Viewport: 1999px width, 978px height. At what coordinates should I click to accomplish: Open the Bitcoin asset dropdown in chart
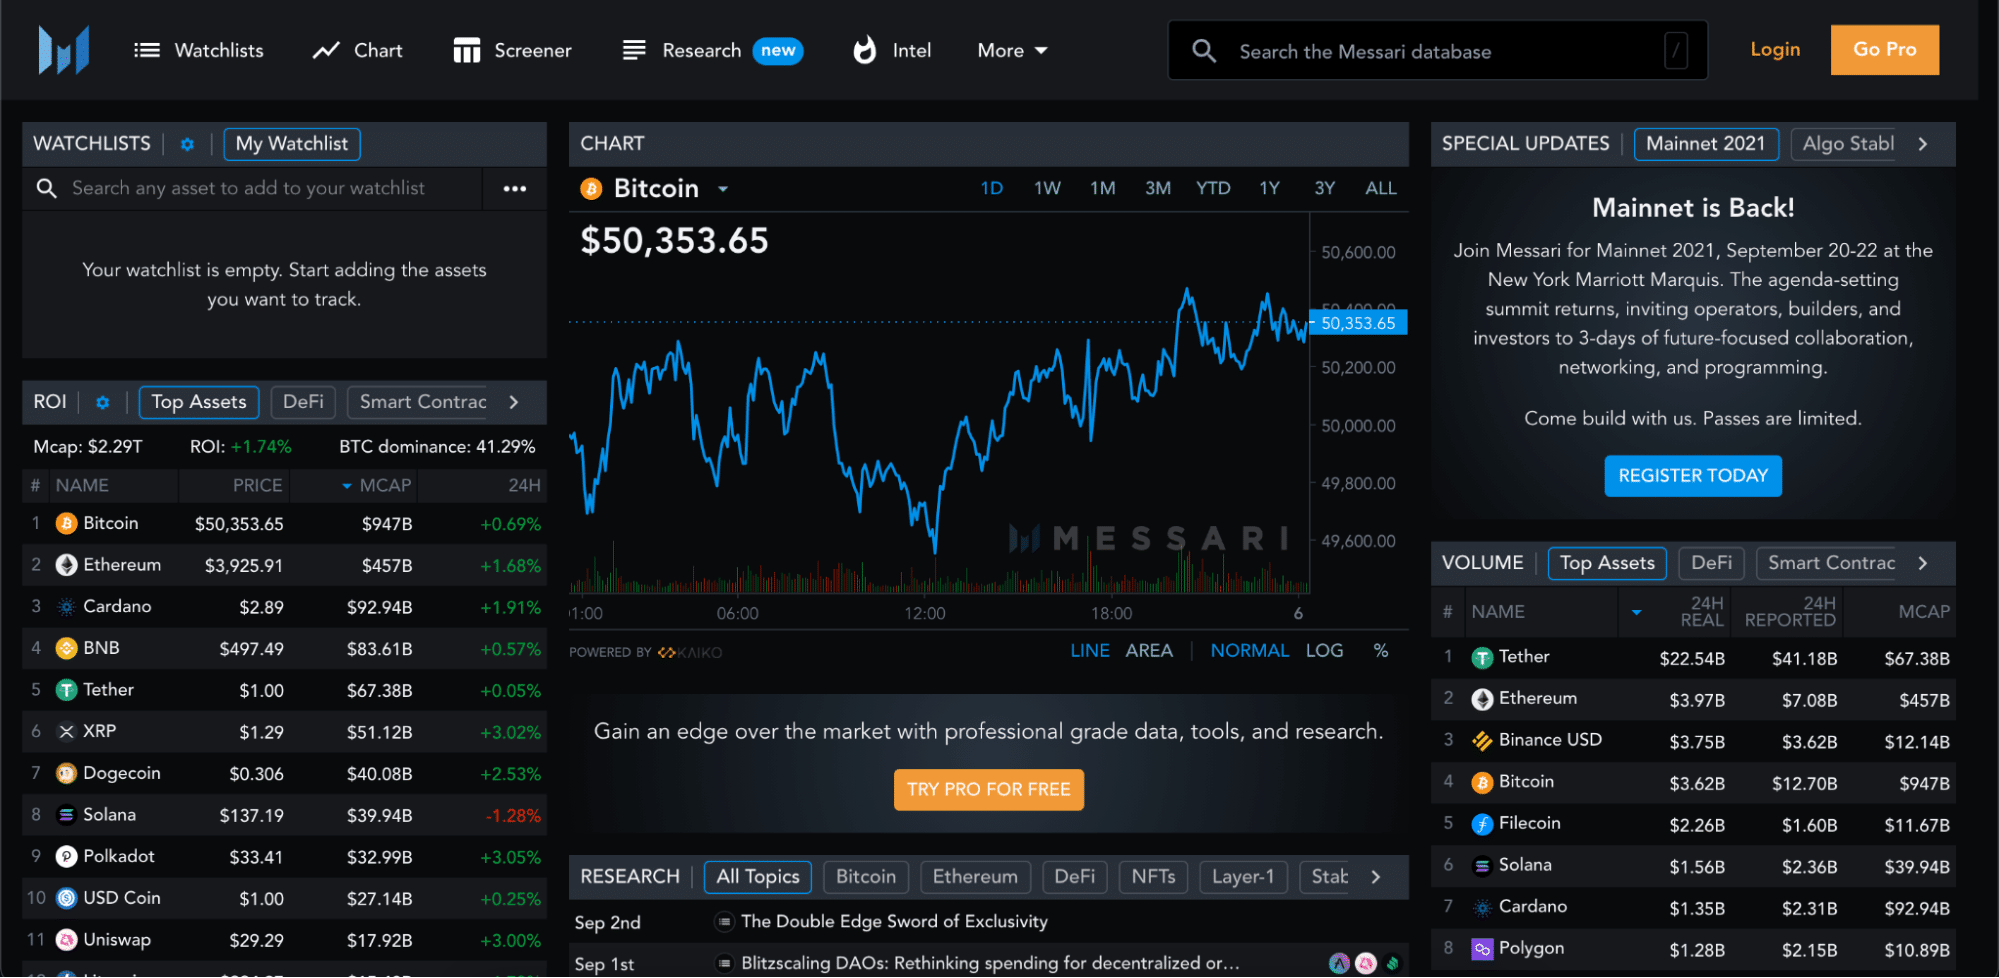coord(723,189)
